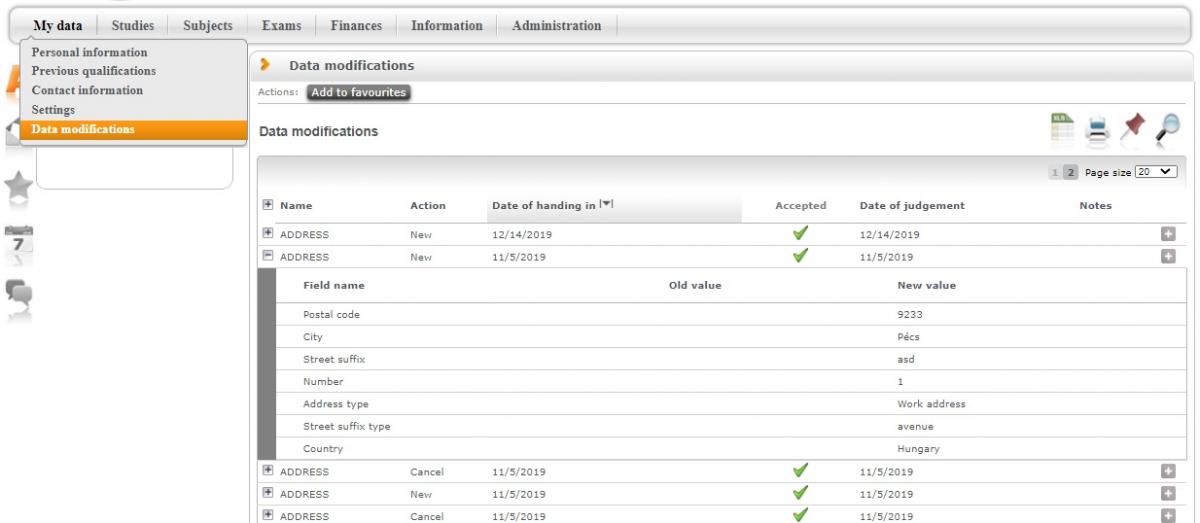Select Contact information from My data menu
The height and width of the screenshot is (523, 1200).
coord(87,90)
